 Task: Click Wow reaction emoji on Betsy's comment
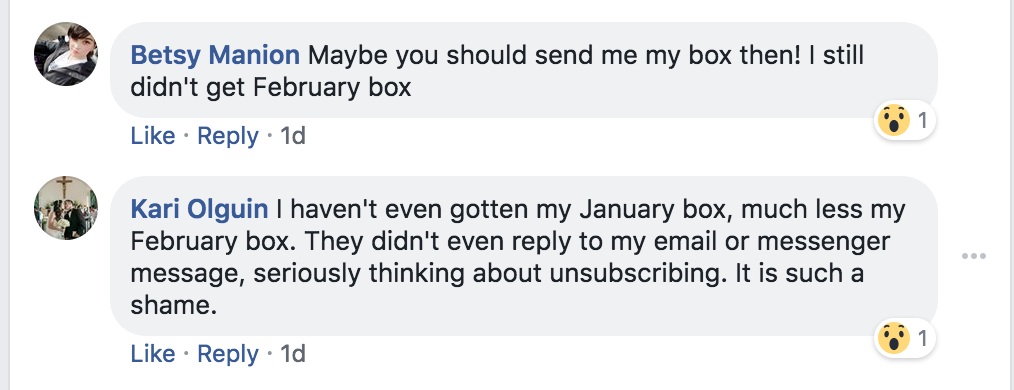coord(894,120)
